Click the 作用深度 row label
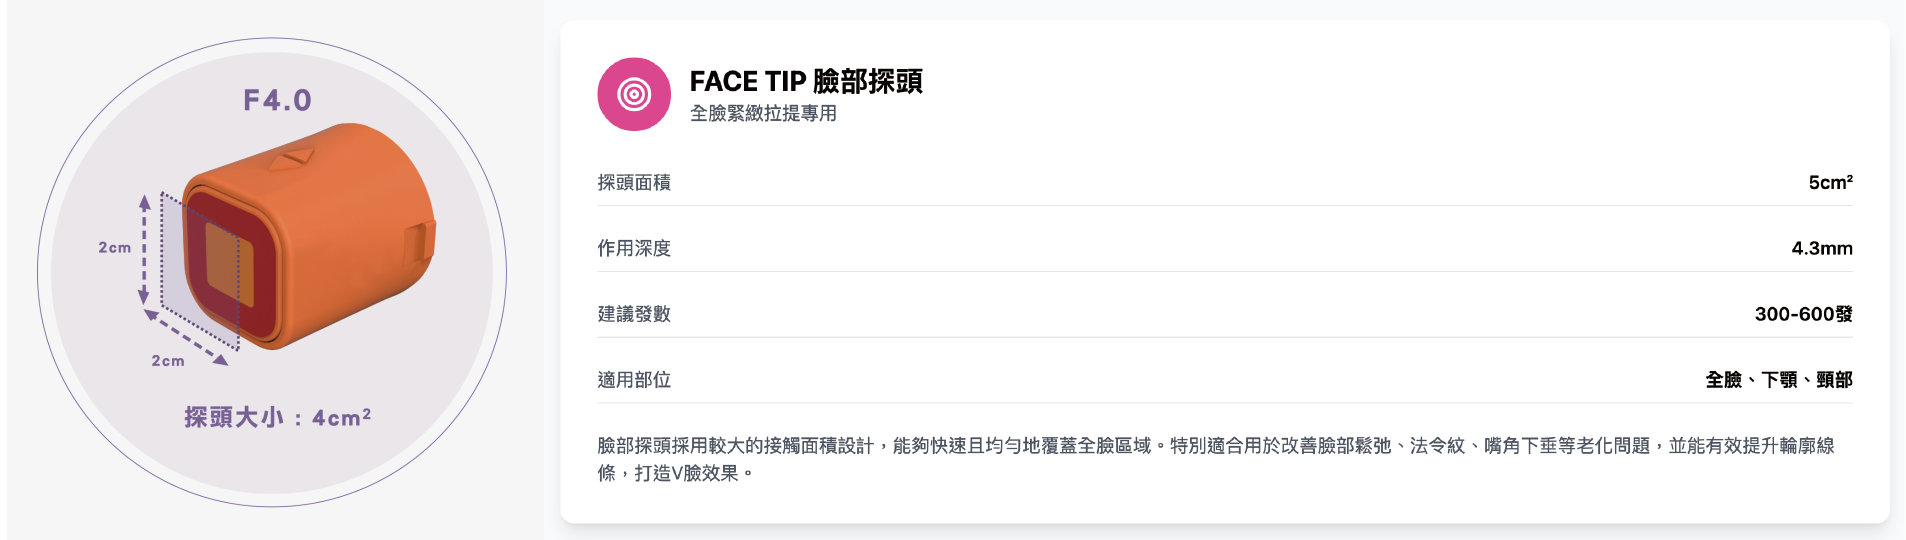The height and width of the screenshot is (540, 1906). [x=634, y=249]
